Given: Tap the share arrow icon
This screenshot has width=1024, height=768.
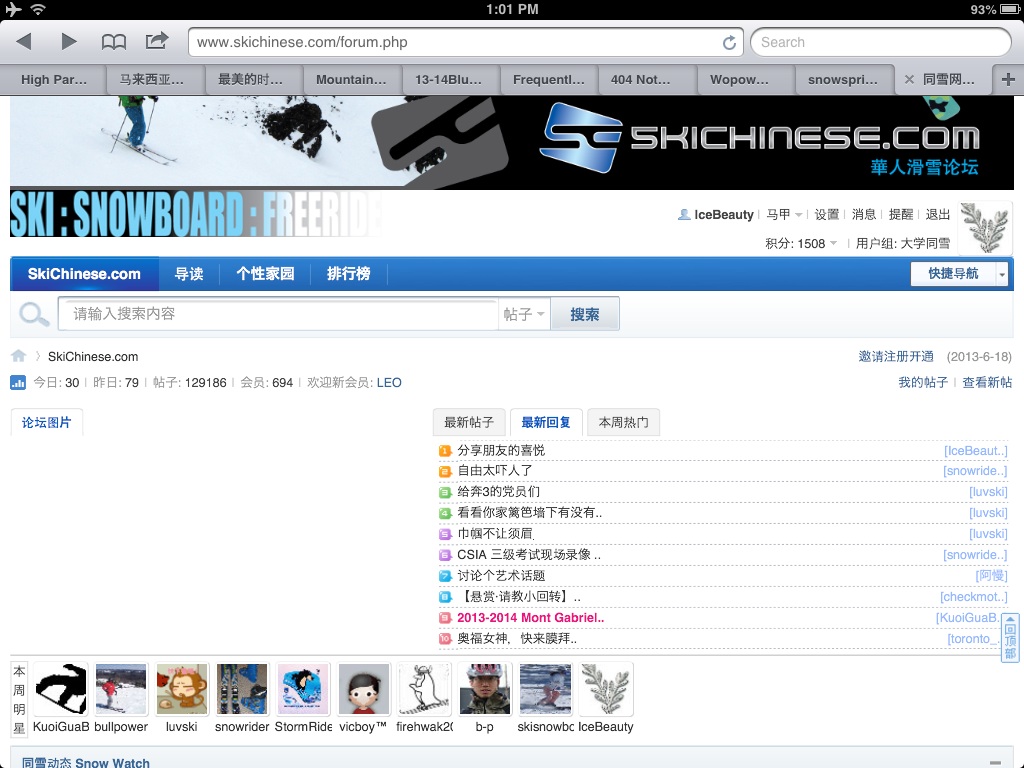Looking at the screenshot, I should tap(157, 41).
